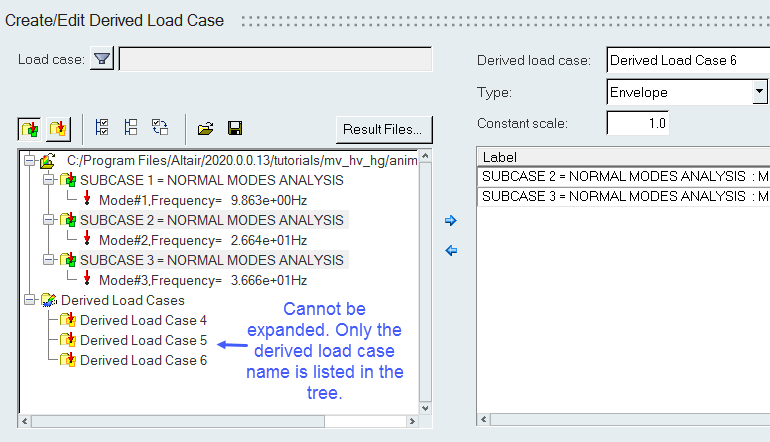Image resolution: width=770 pixels, height=442 pixels.
Task: Click Derived Load Case 6 folder icon
Action: click(68, 360)
